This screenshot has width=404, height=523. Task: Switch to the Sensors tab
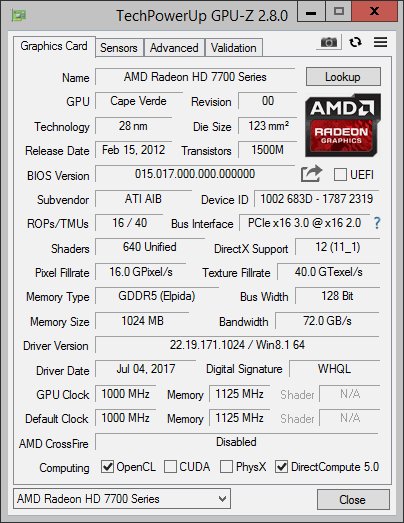119,48
